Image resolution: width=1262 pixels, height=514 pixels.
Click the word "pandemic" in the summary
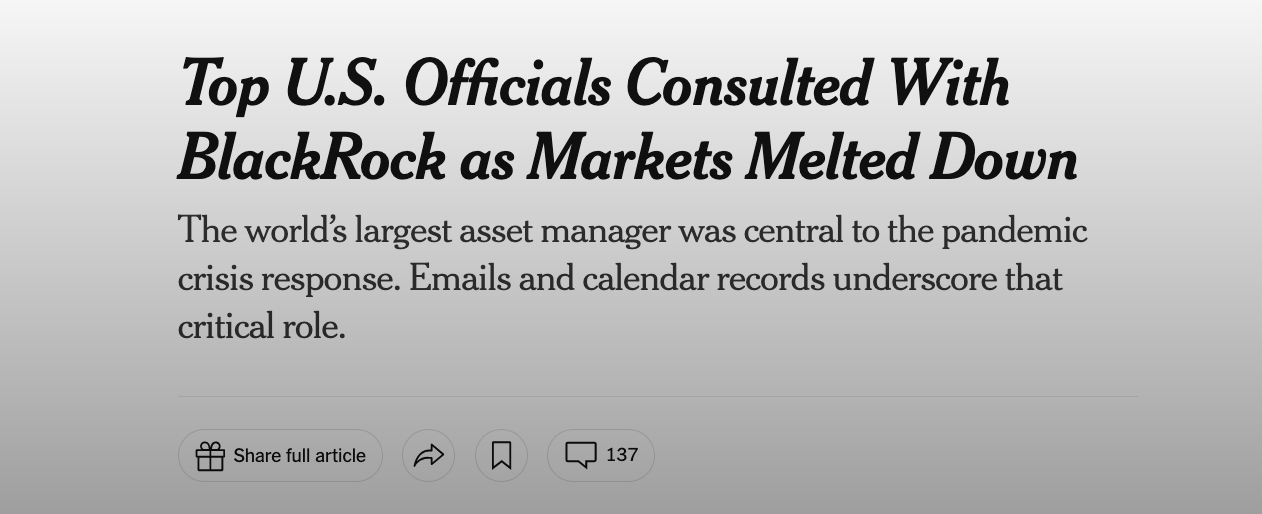click(1013, 231)
